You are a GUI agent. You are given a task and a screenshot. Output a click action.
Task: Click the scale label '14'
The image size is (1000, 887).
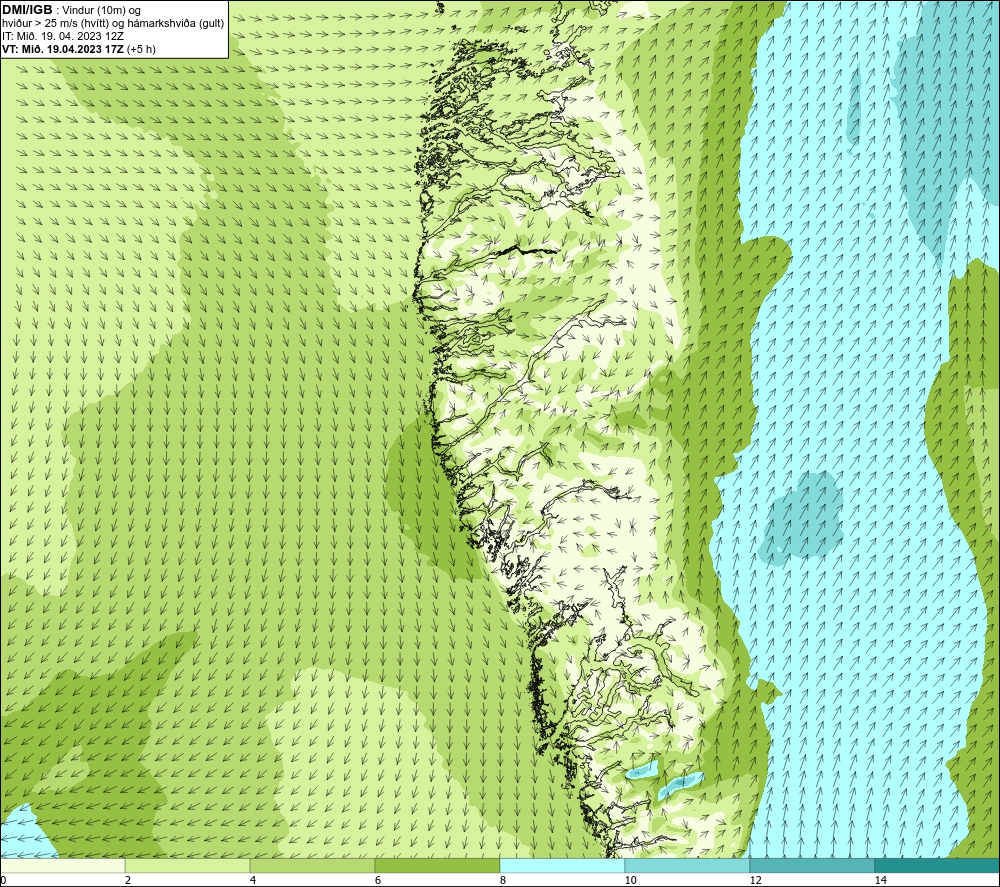click(x=881, y=880)
